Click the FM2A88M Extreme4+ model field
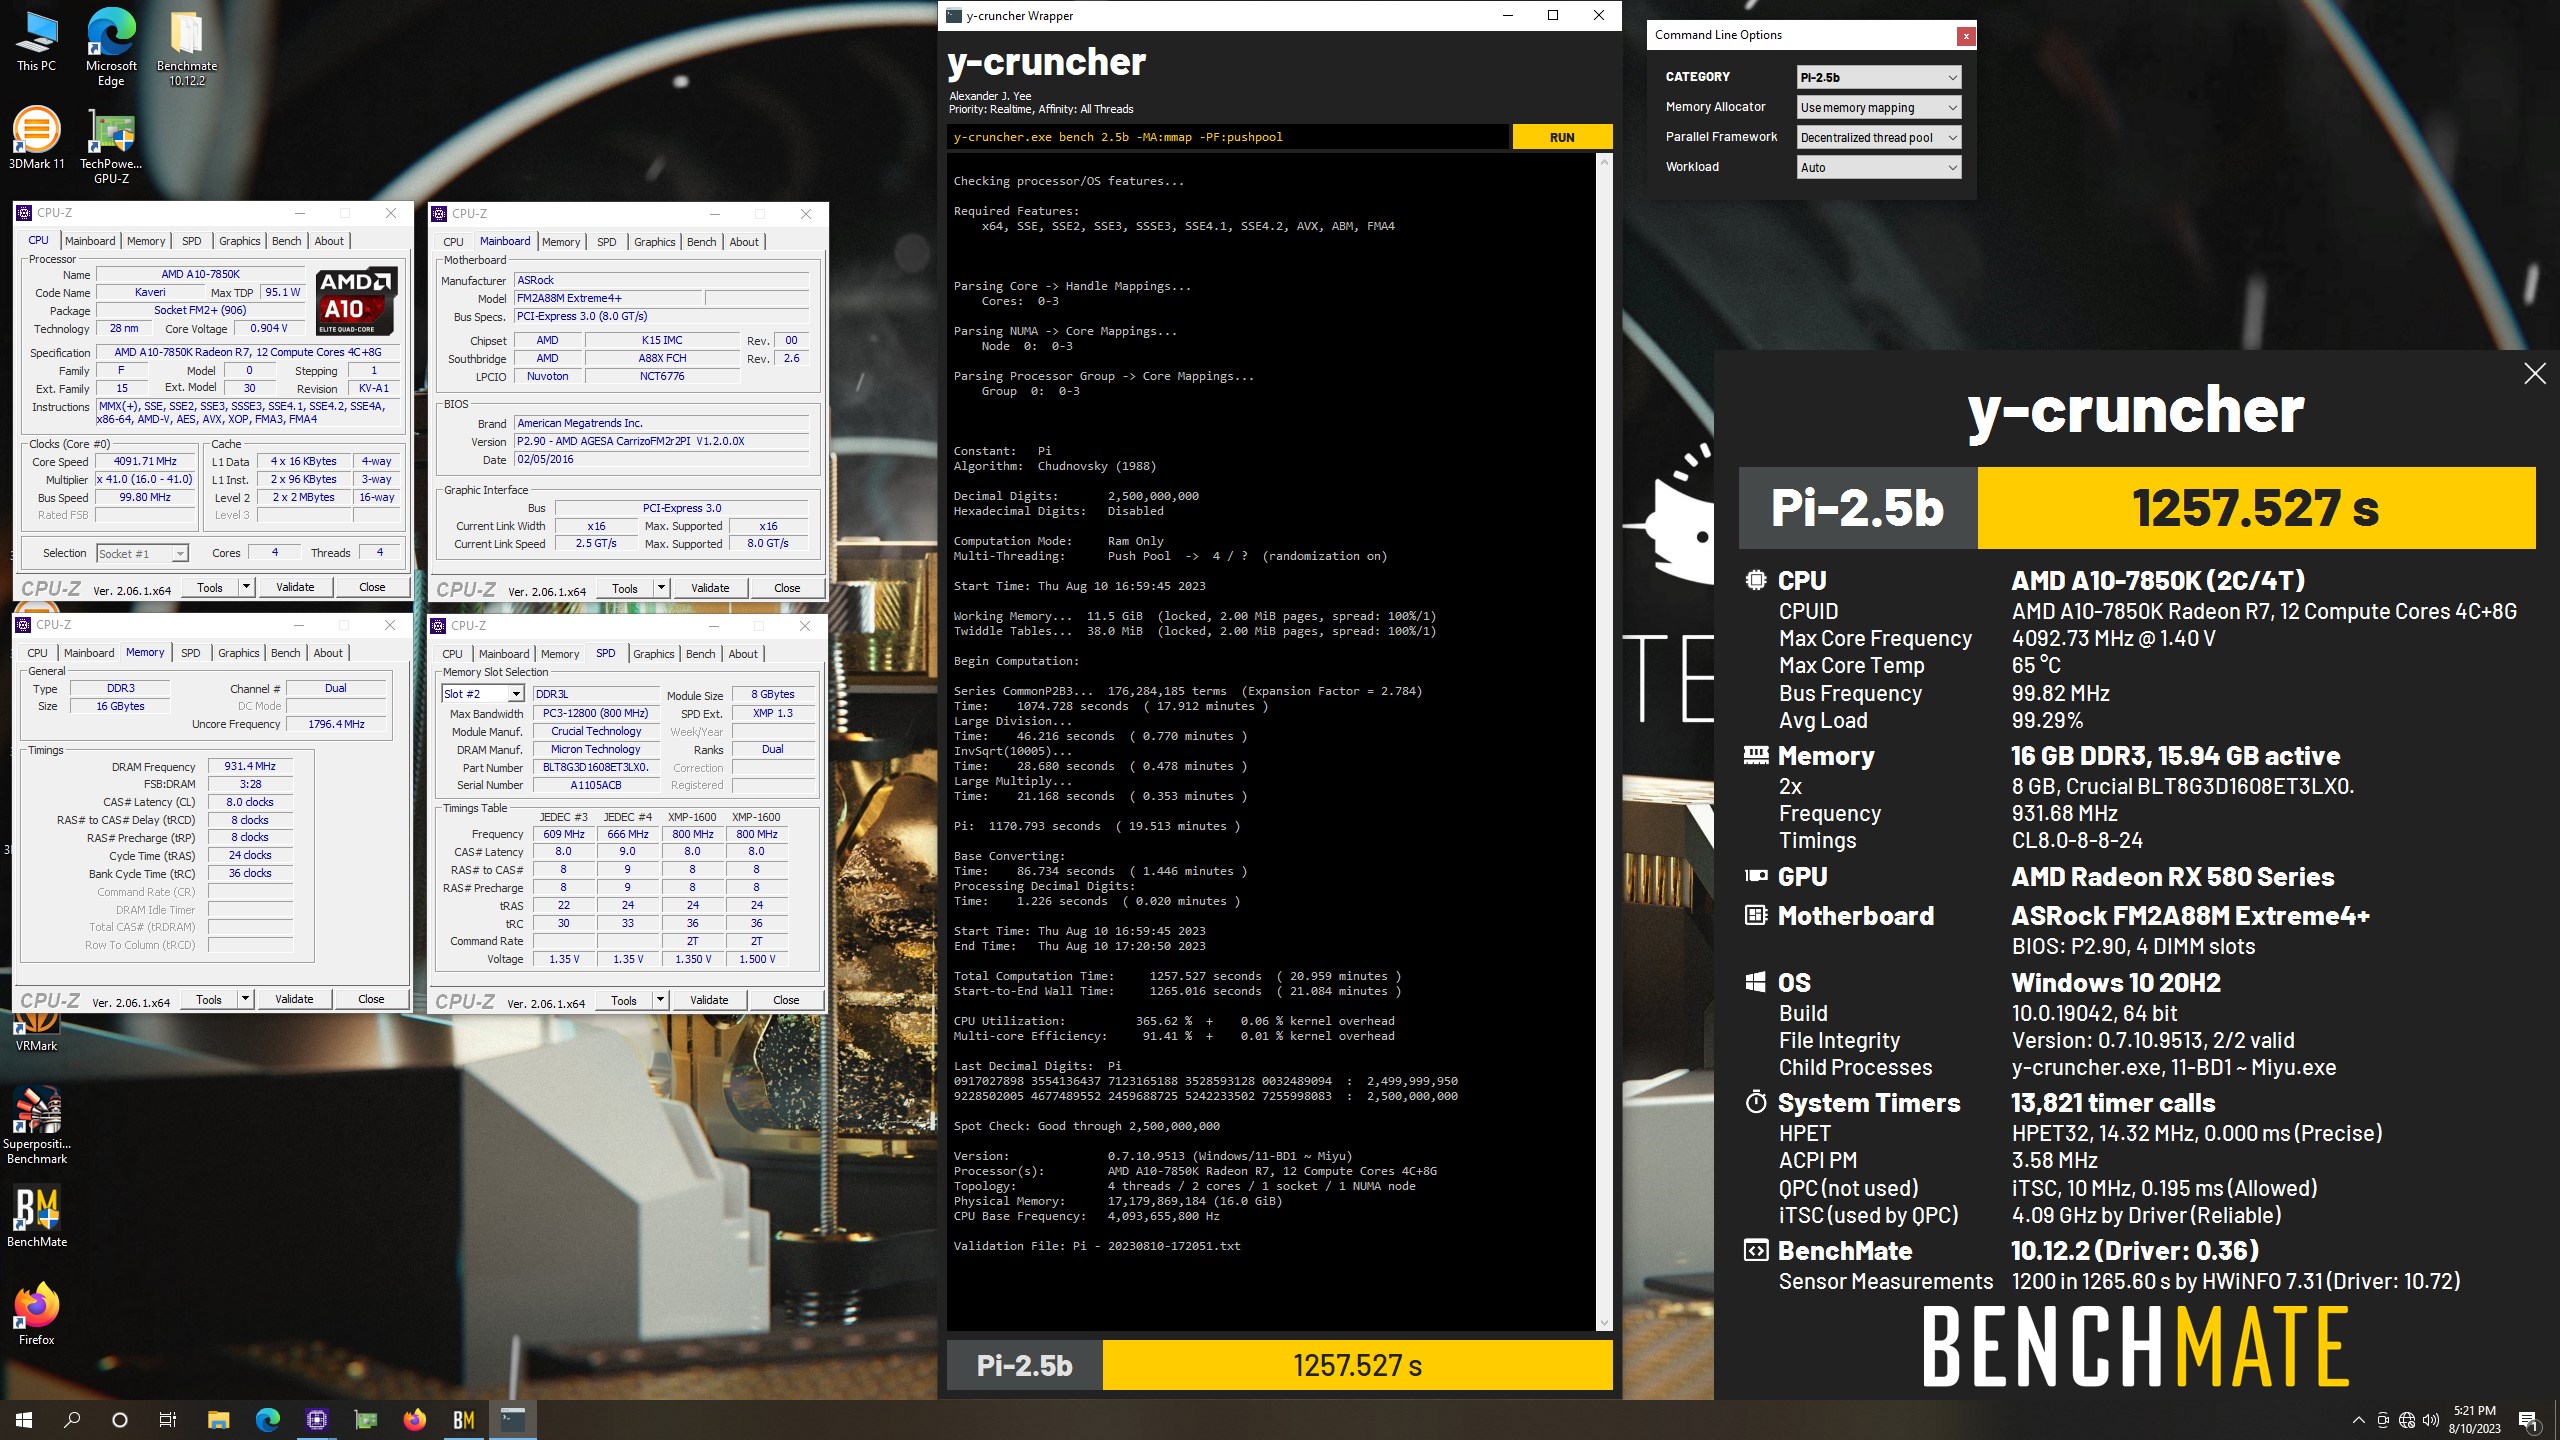 tap(608, 298)
